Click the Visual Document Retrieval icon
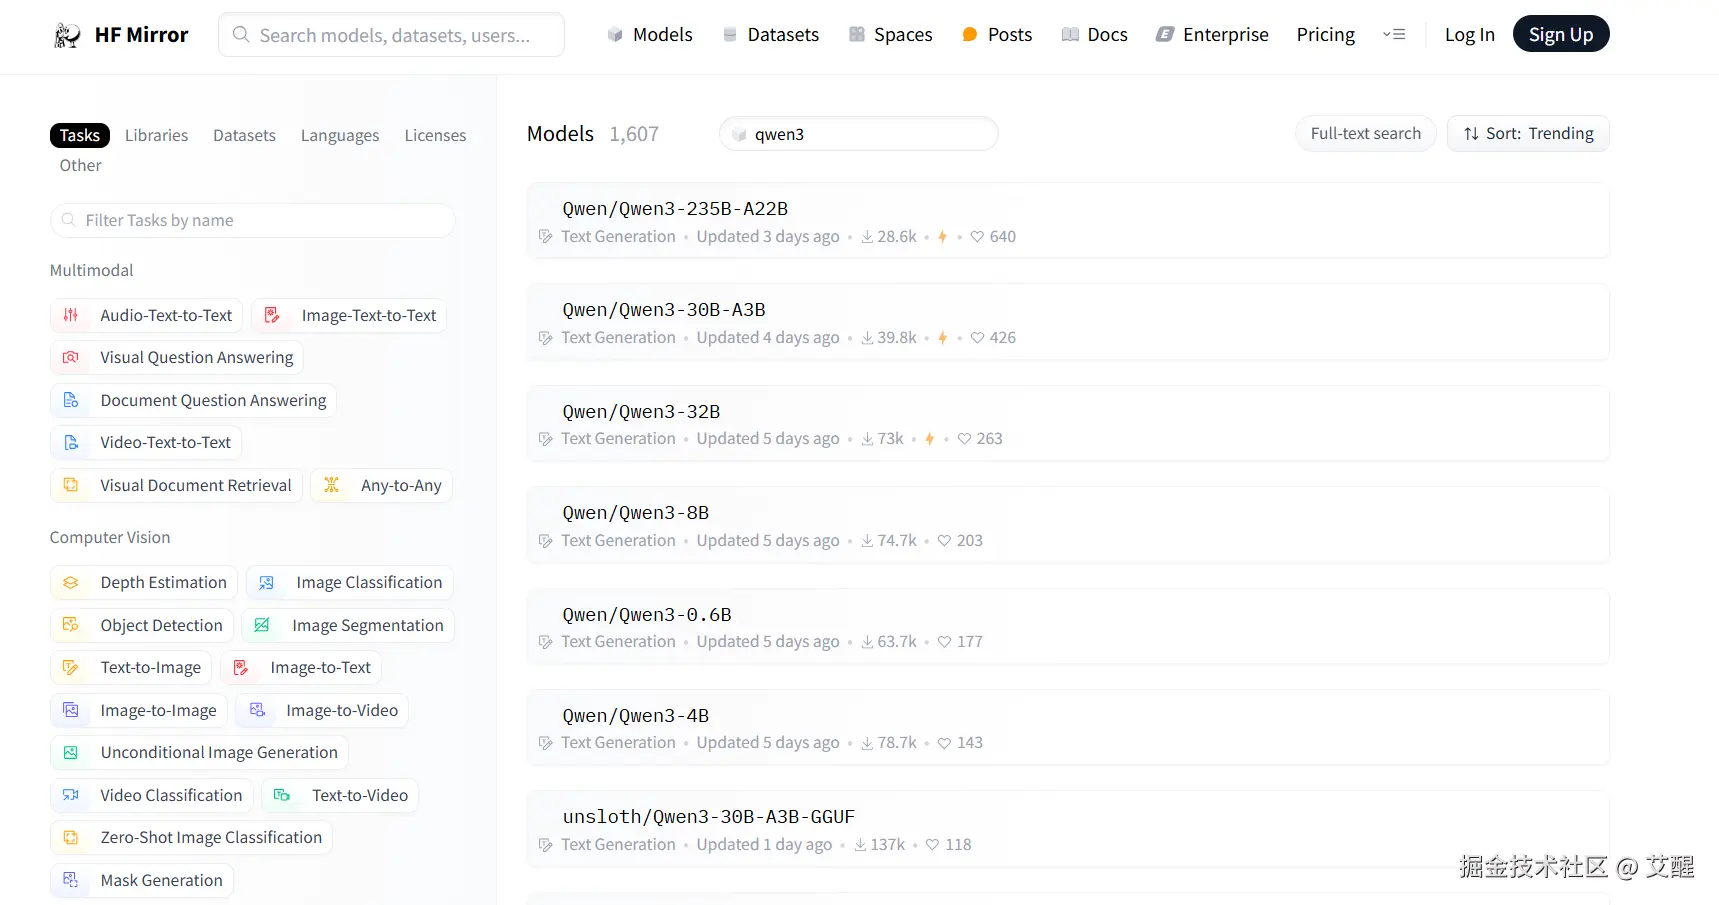The height and width of the screenshot is (905, 1719). (71, 485)
